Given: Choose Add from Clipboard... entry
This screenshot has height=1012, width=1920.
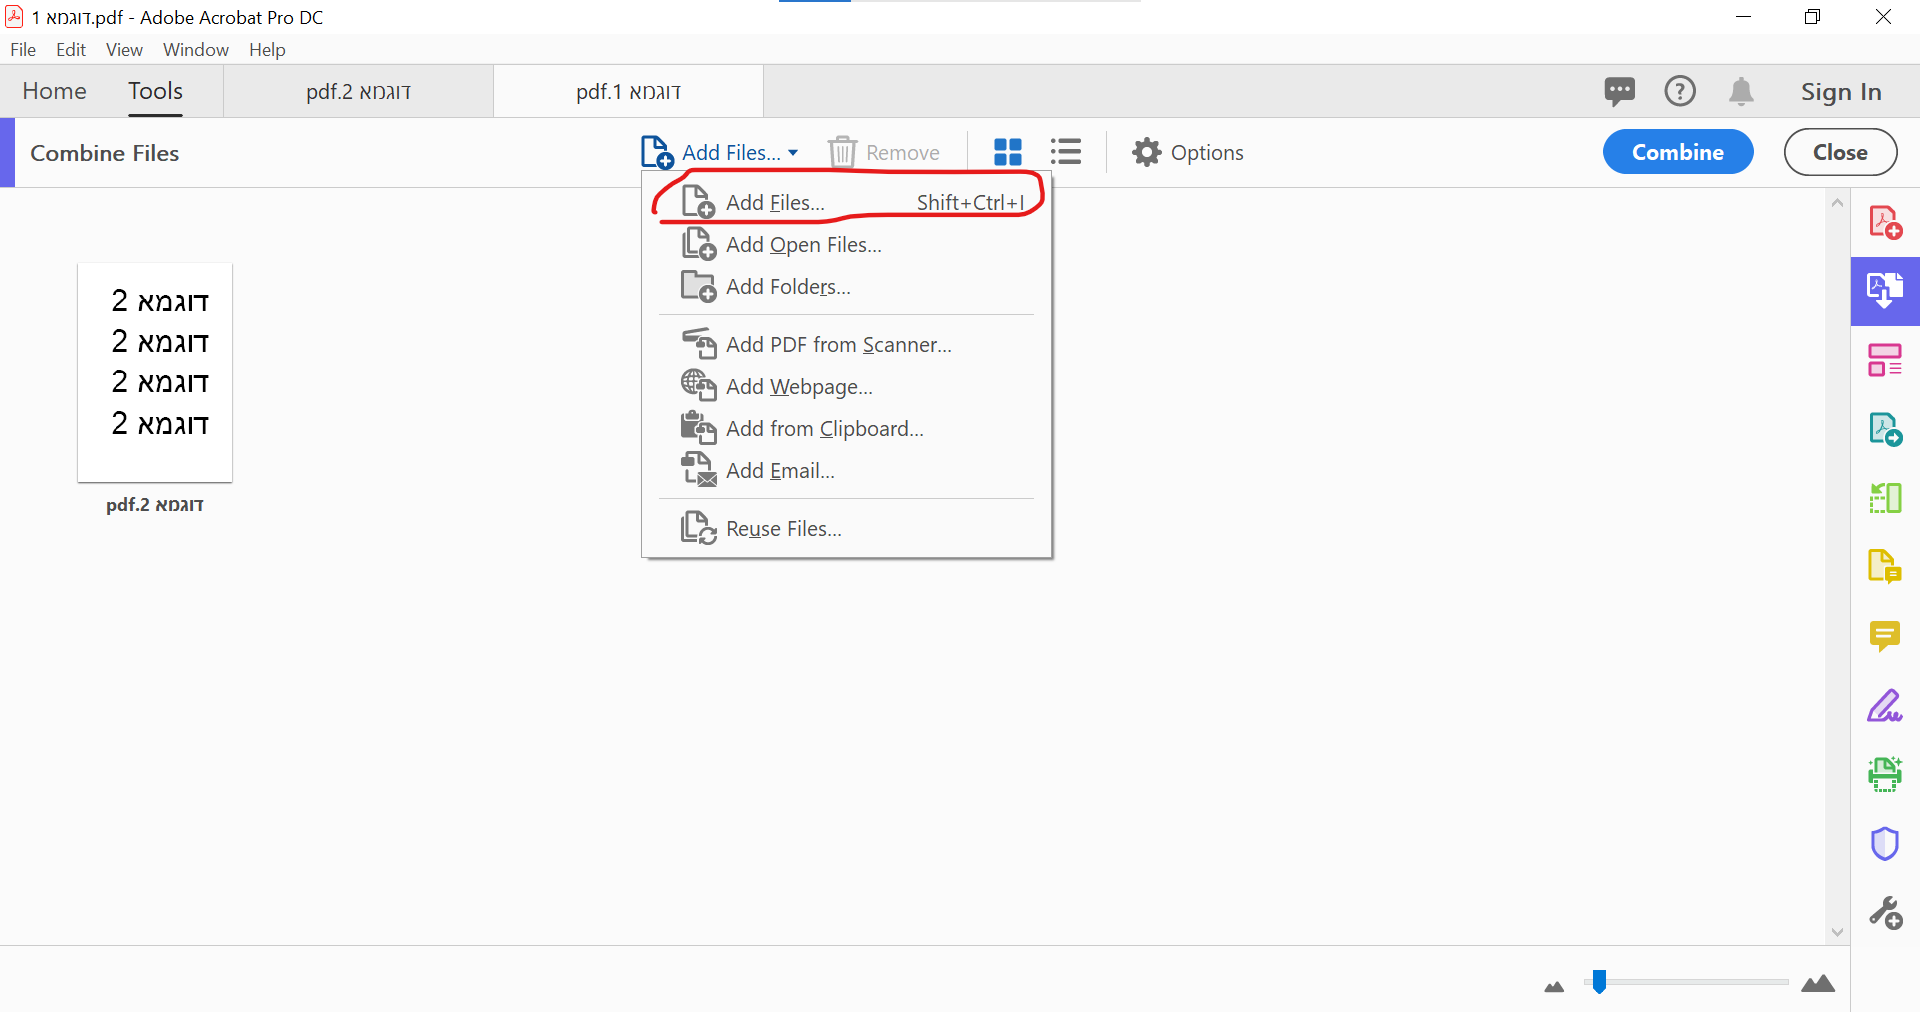Looking at the screenshot, I should [x=847, y=428].
